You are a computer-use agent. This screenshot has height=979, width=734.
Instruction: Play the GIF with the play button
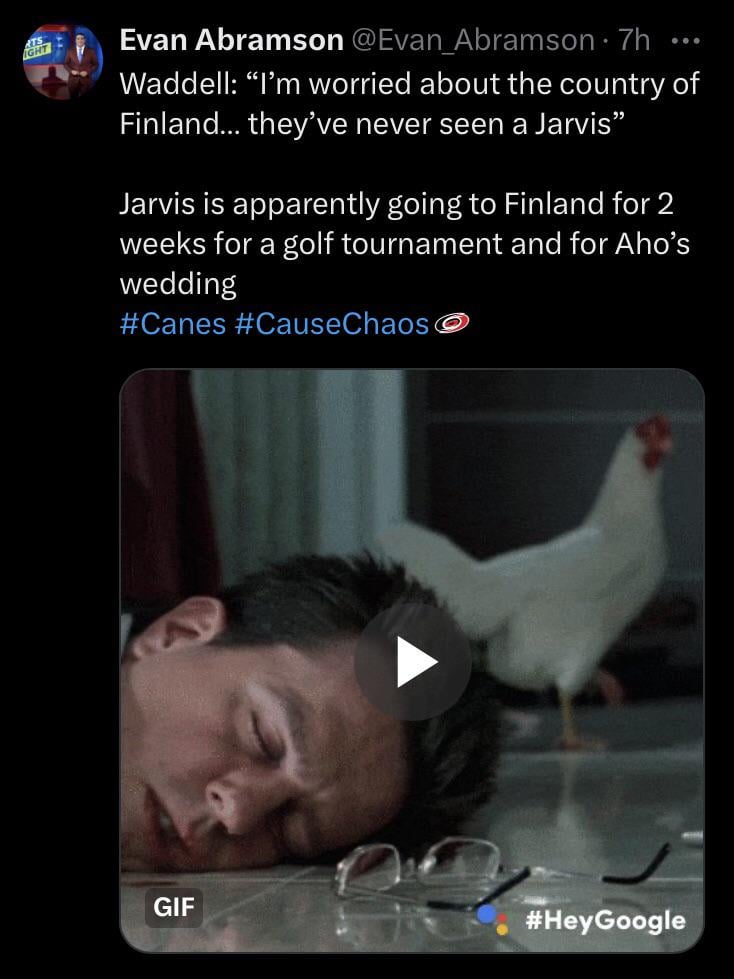(x=413, y=661)
